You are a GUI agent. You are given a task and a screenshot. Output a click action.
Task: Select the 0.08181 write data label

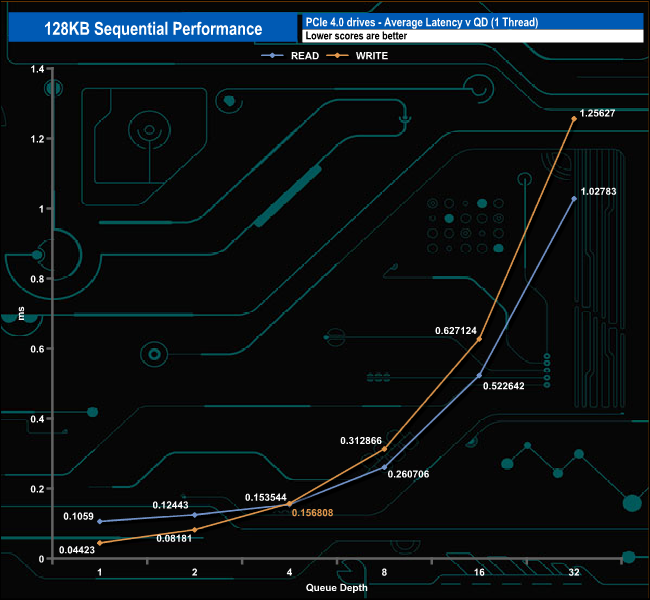point(174,539)
